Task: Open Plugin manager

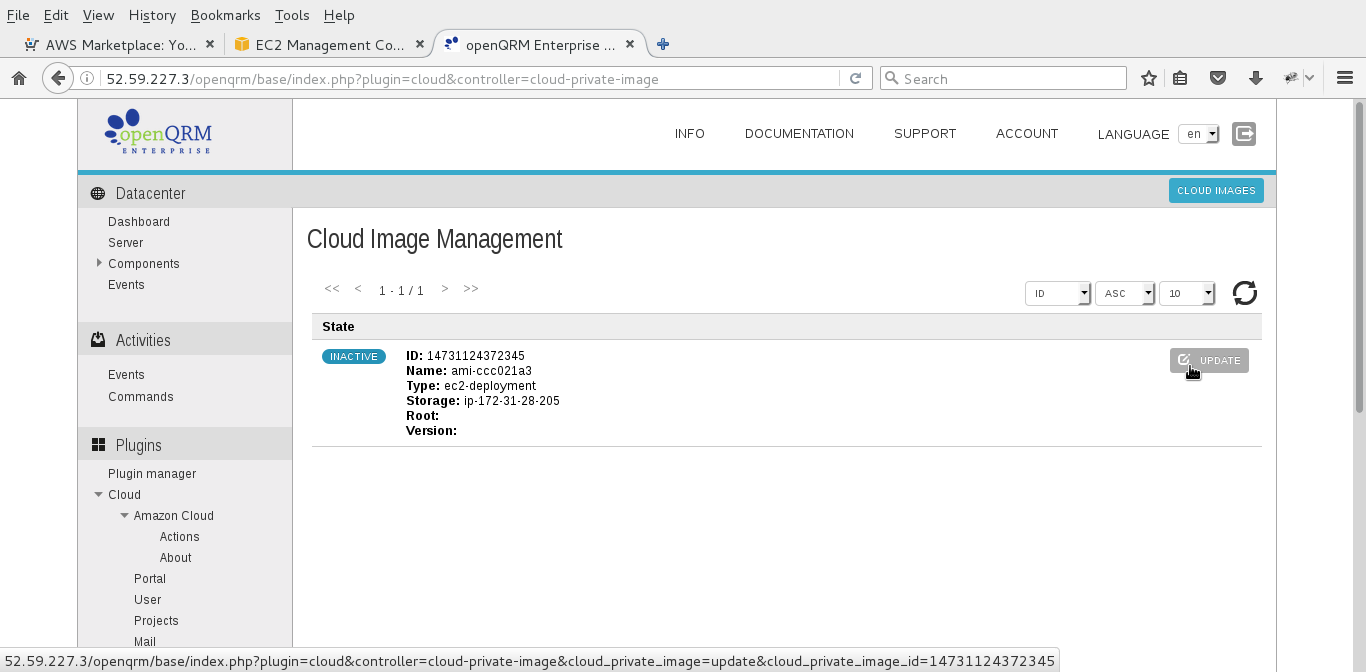Action: [152, 473]
